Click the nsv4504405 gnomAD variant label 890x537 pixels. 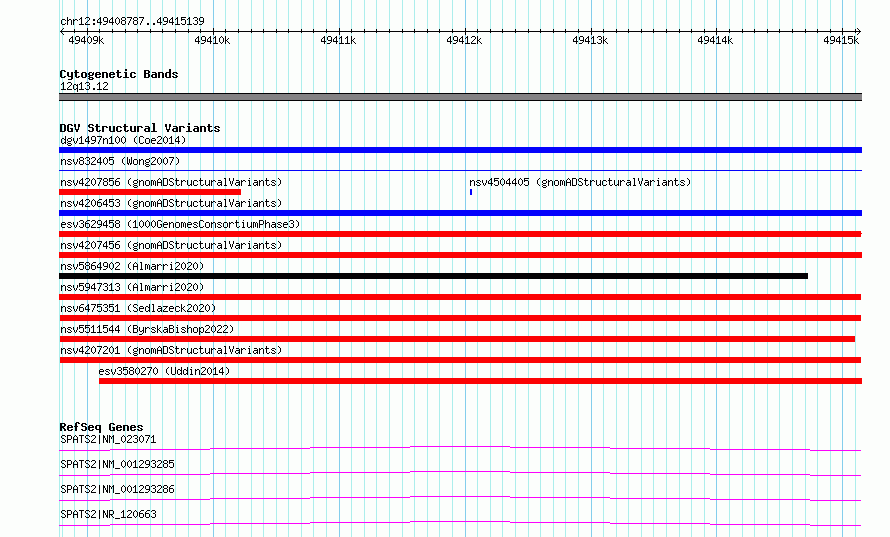(580, 182)
